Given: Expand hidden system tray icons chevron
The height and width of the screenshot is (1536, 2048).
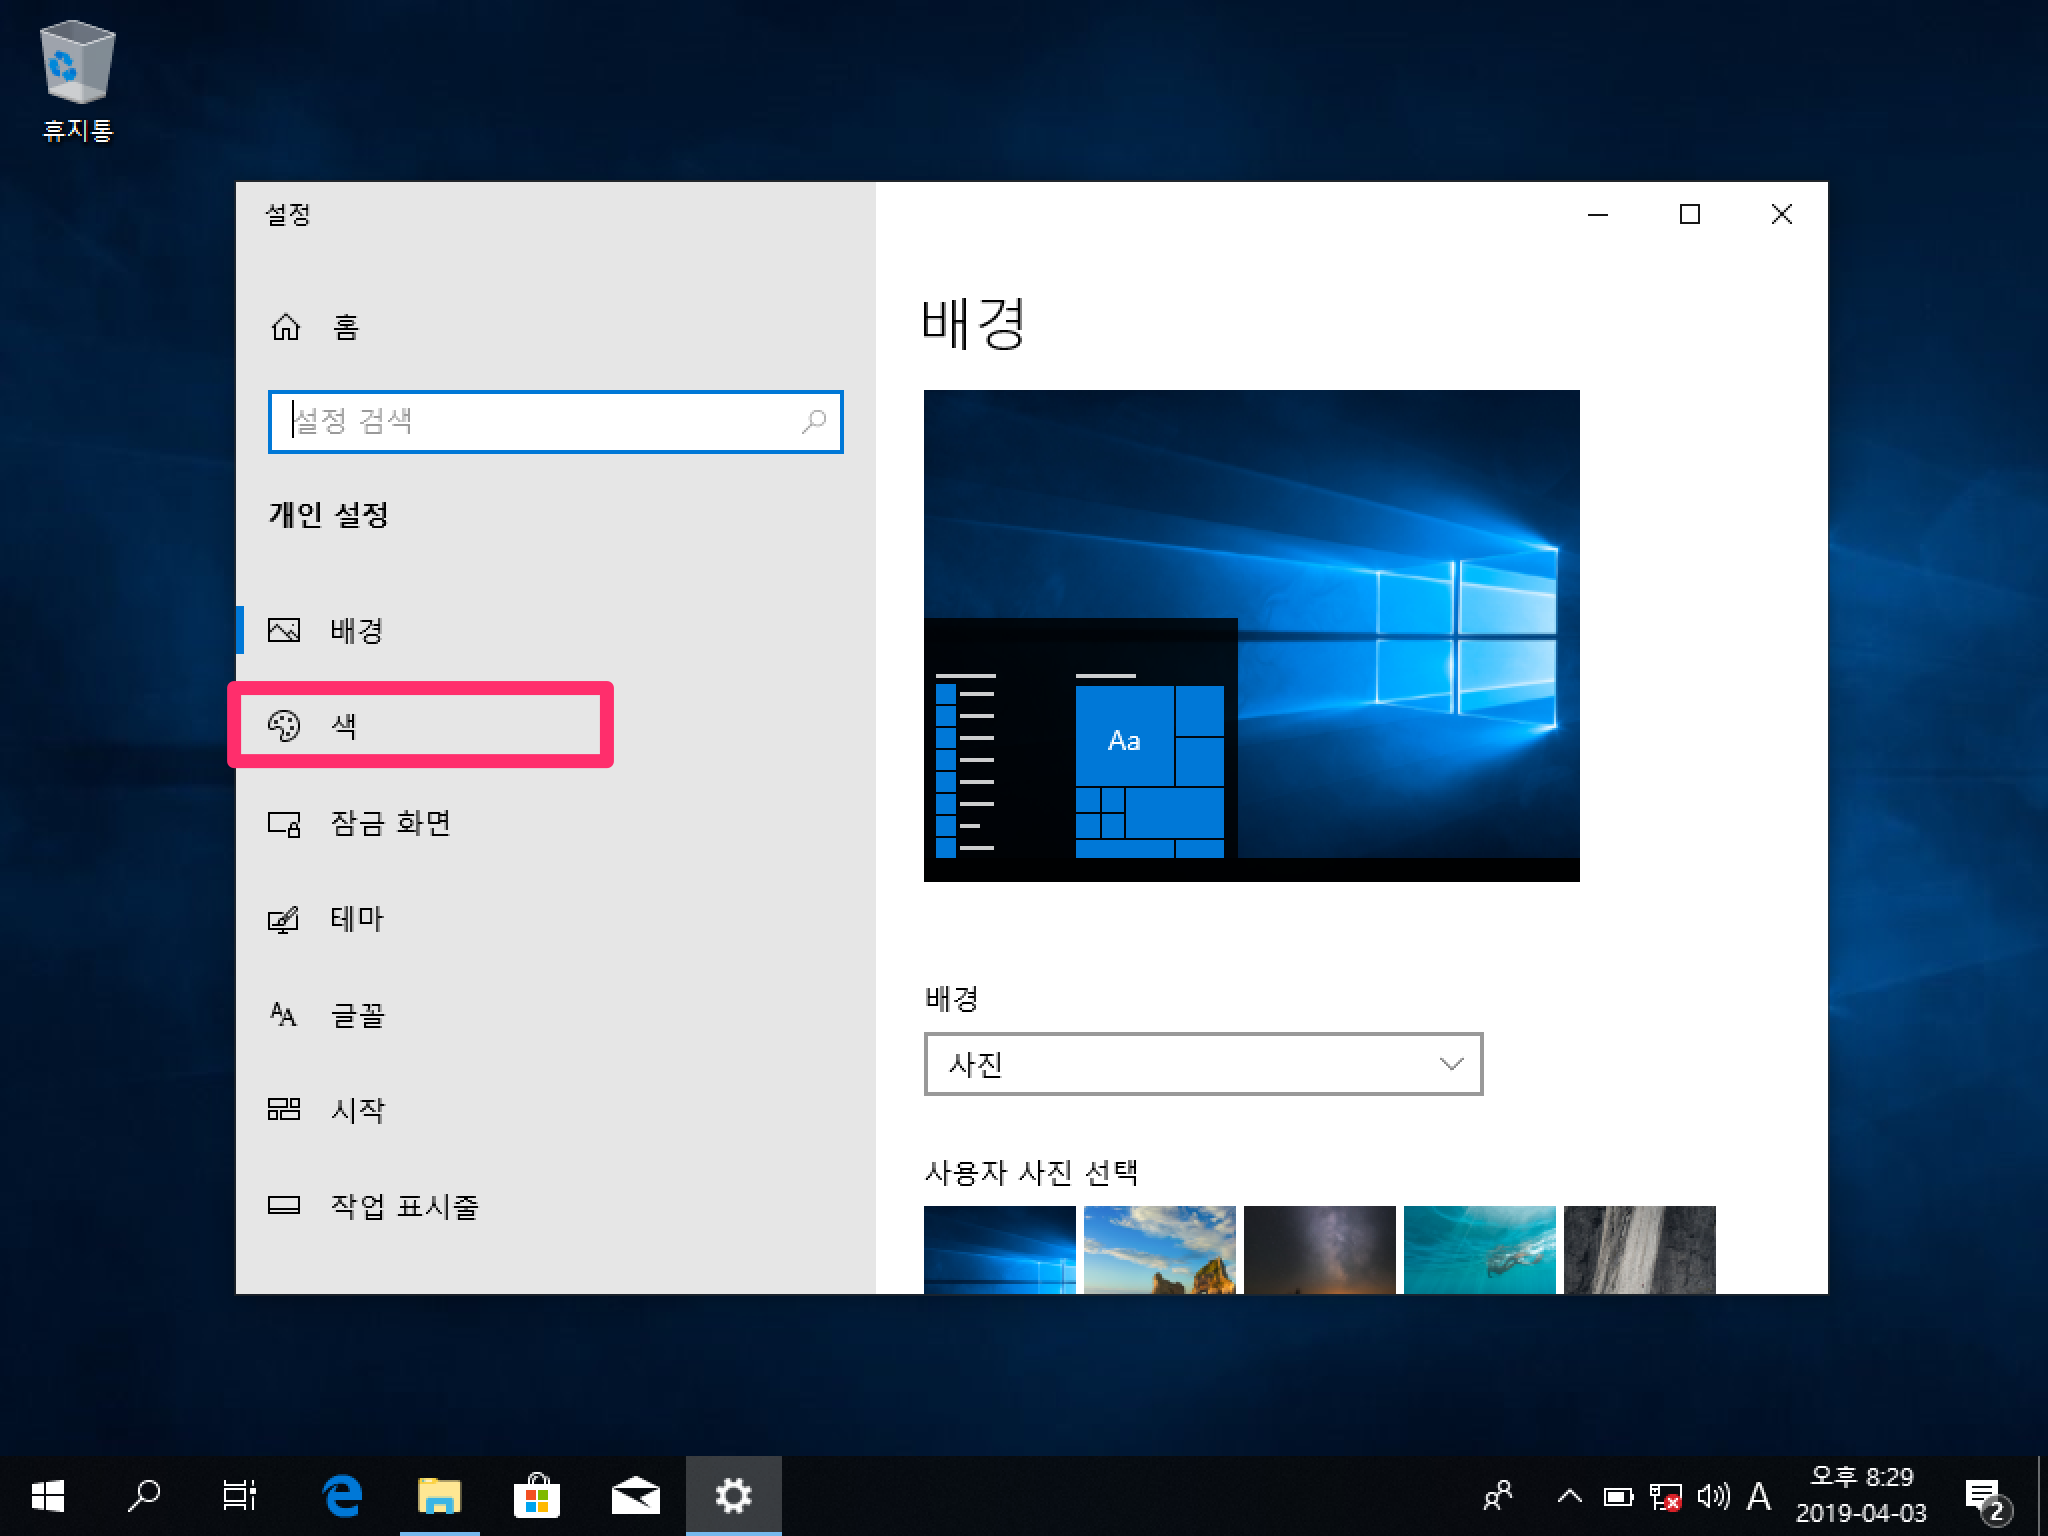Looking at the screenshot, I should (1569, 1496).
